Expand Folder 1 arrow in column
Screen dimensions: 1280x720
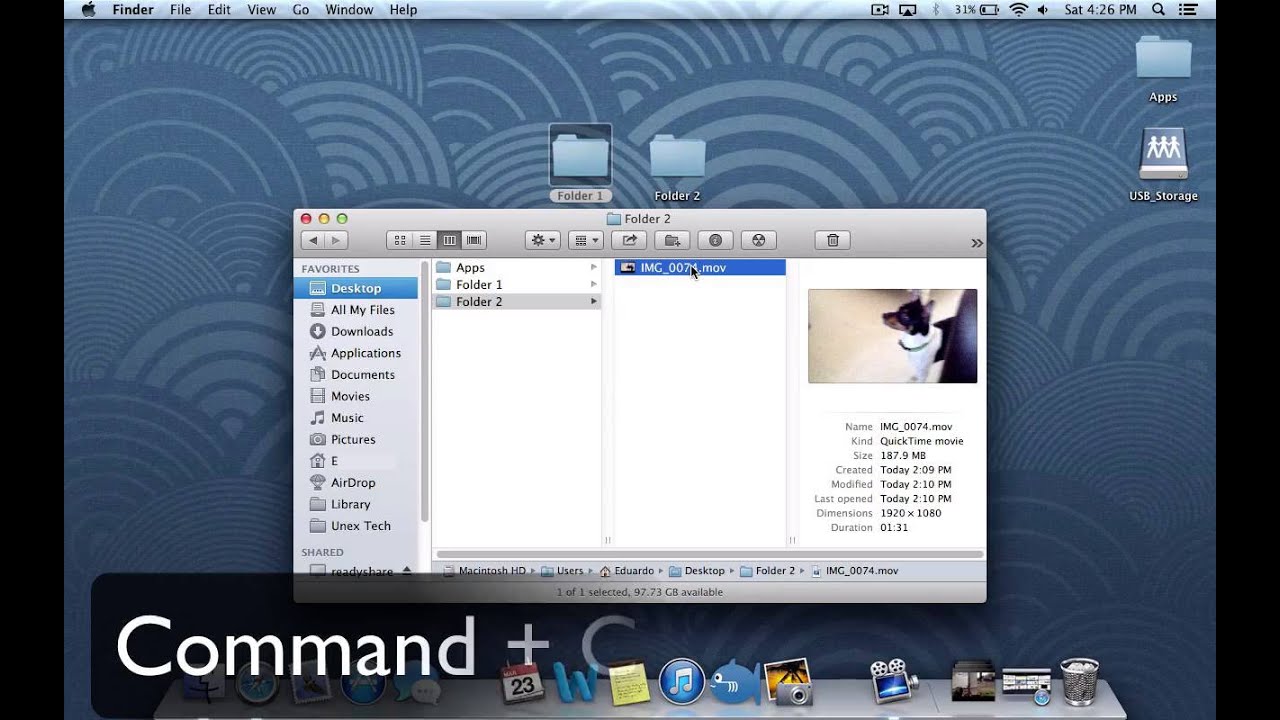[594, 284]
